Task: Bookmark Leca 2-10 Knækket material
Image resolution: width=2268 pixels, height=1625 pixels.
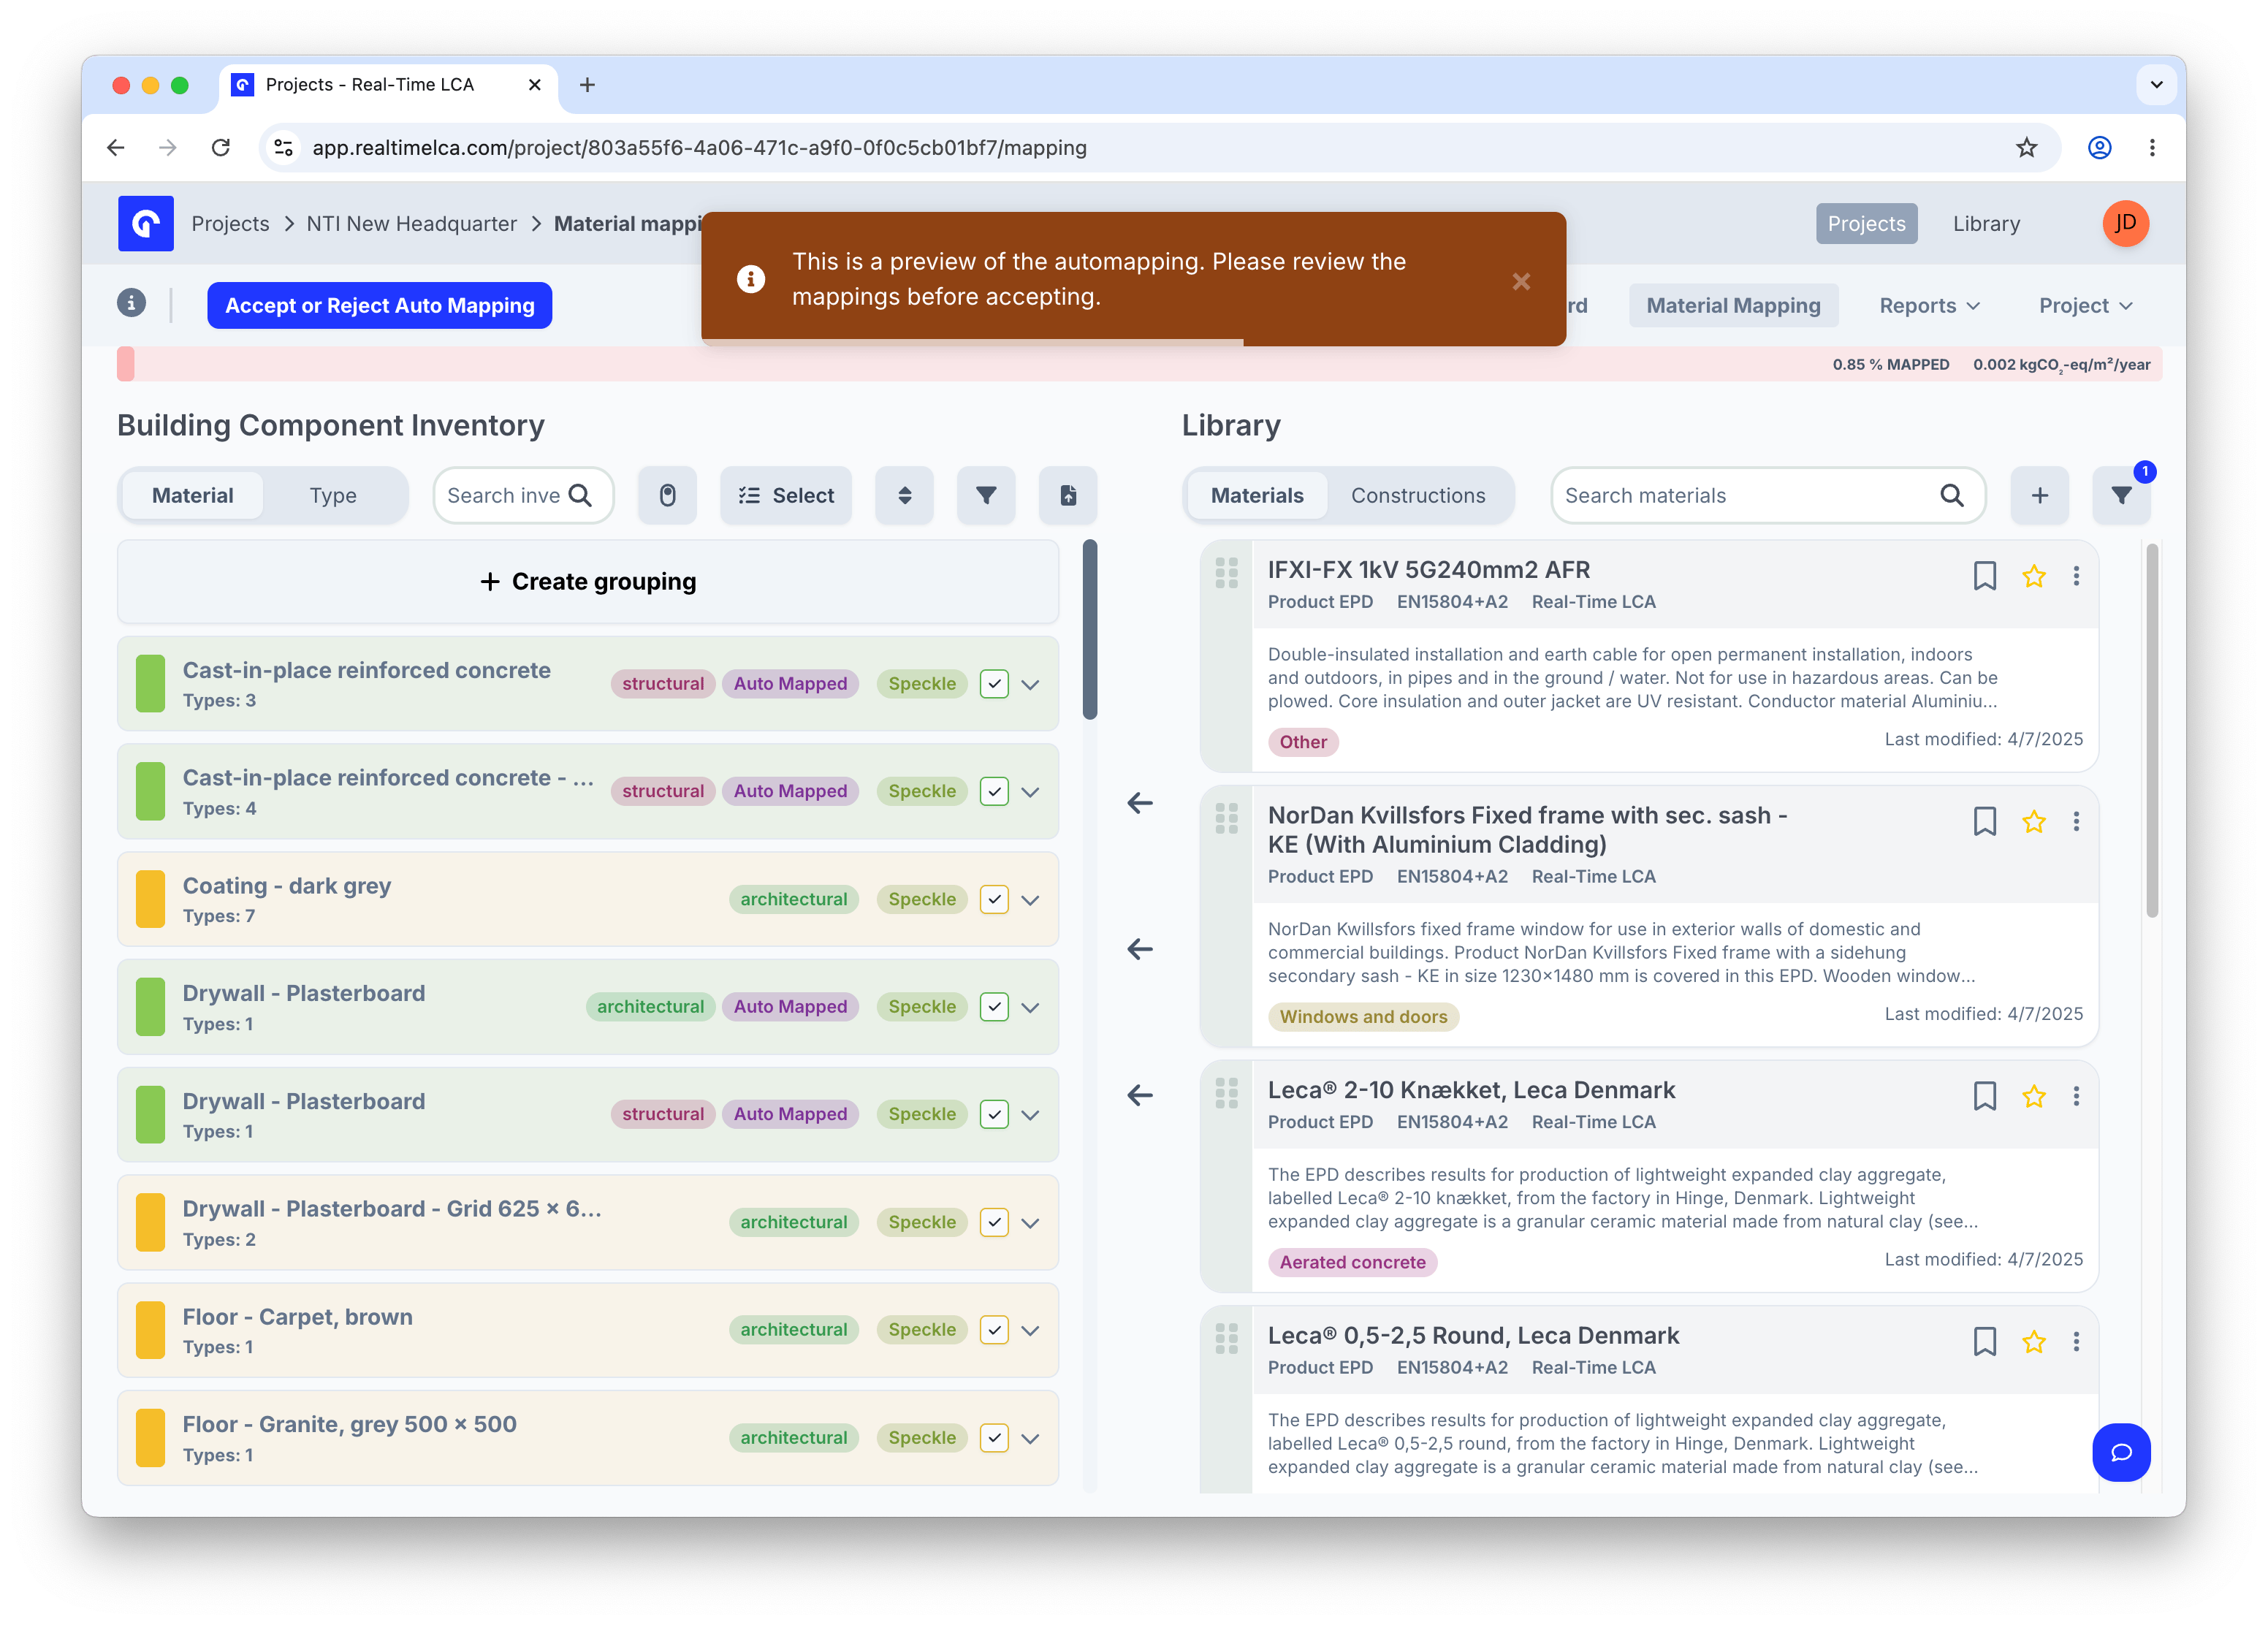Action: coord(1985,1096)
